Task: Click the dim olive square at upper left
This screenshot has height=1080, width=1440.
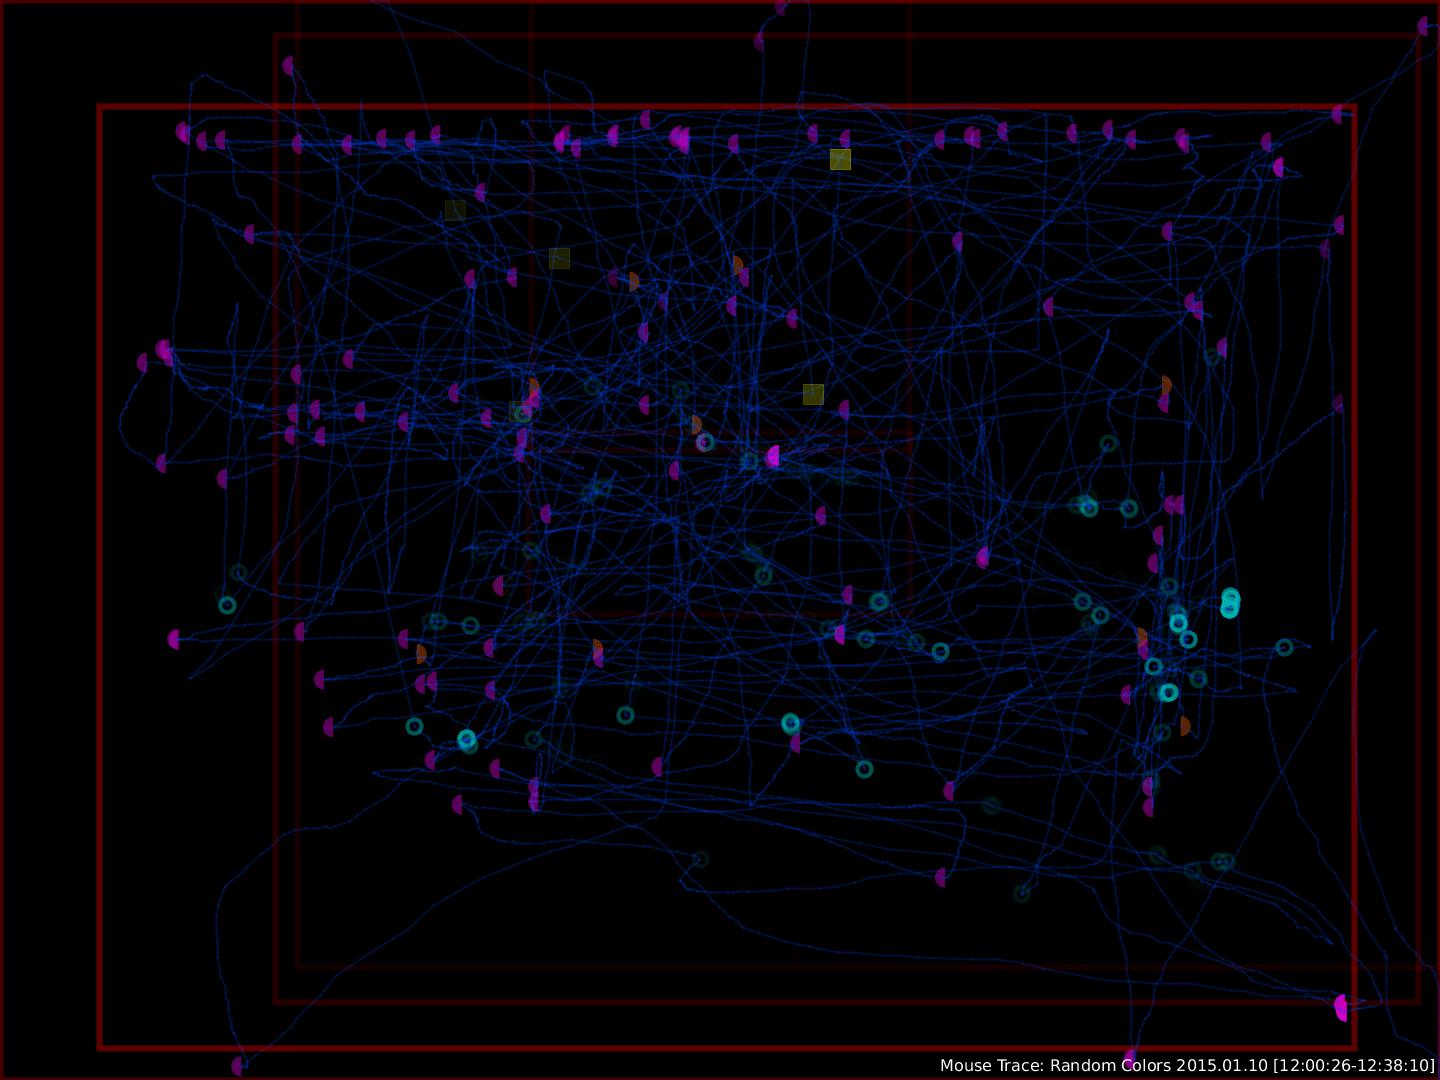Action: [455, 210]
